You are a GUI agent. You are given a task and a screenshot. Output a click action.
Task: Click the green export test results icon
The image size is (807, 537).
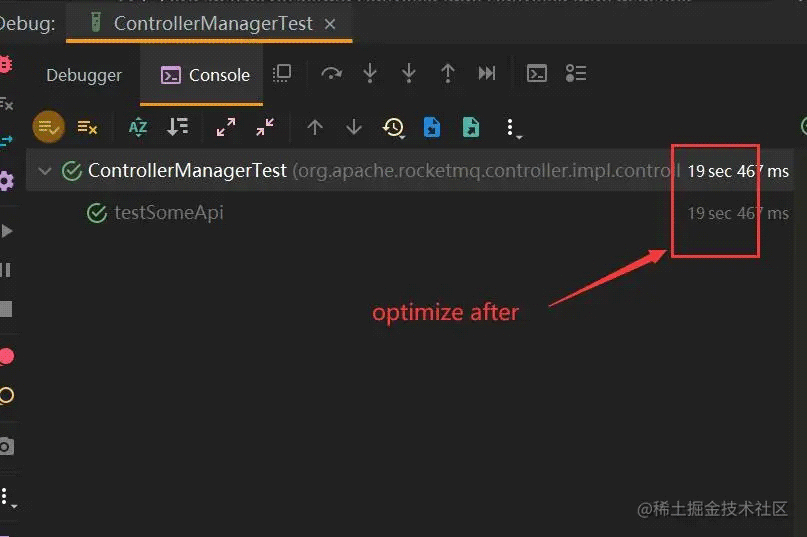point(471,127)
